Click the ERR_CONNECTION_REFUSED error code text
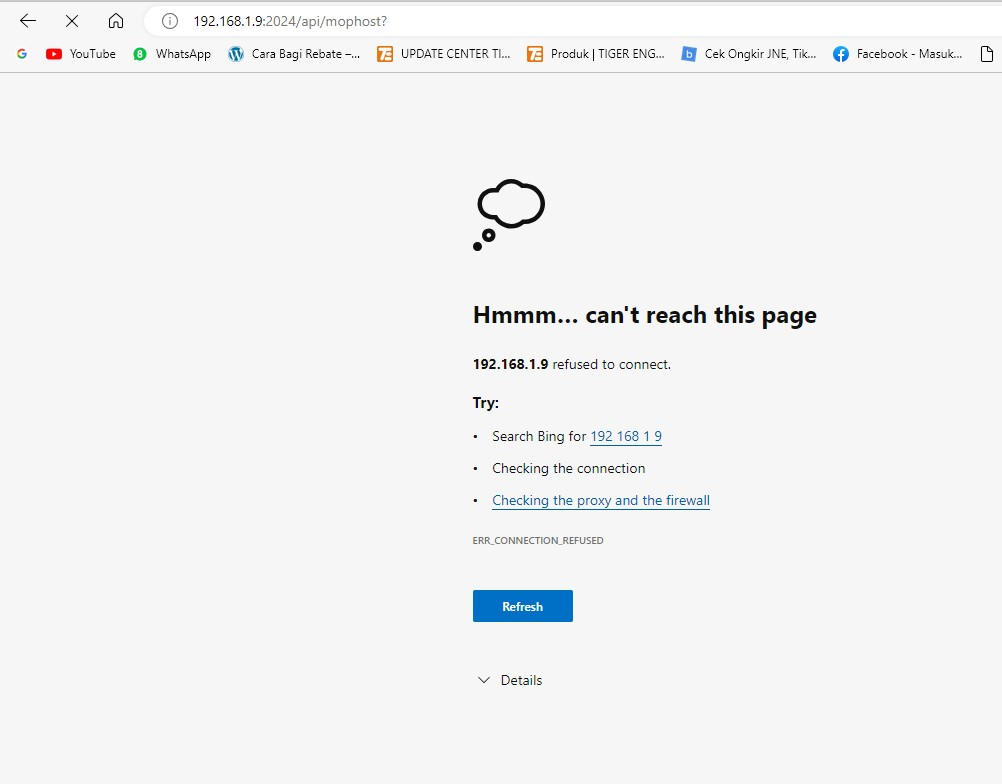1002x784 pixels. pyautogui.click(x=538, y=541)
